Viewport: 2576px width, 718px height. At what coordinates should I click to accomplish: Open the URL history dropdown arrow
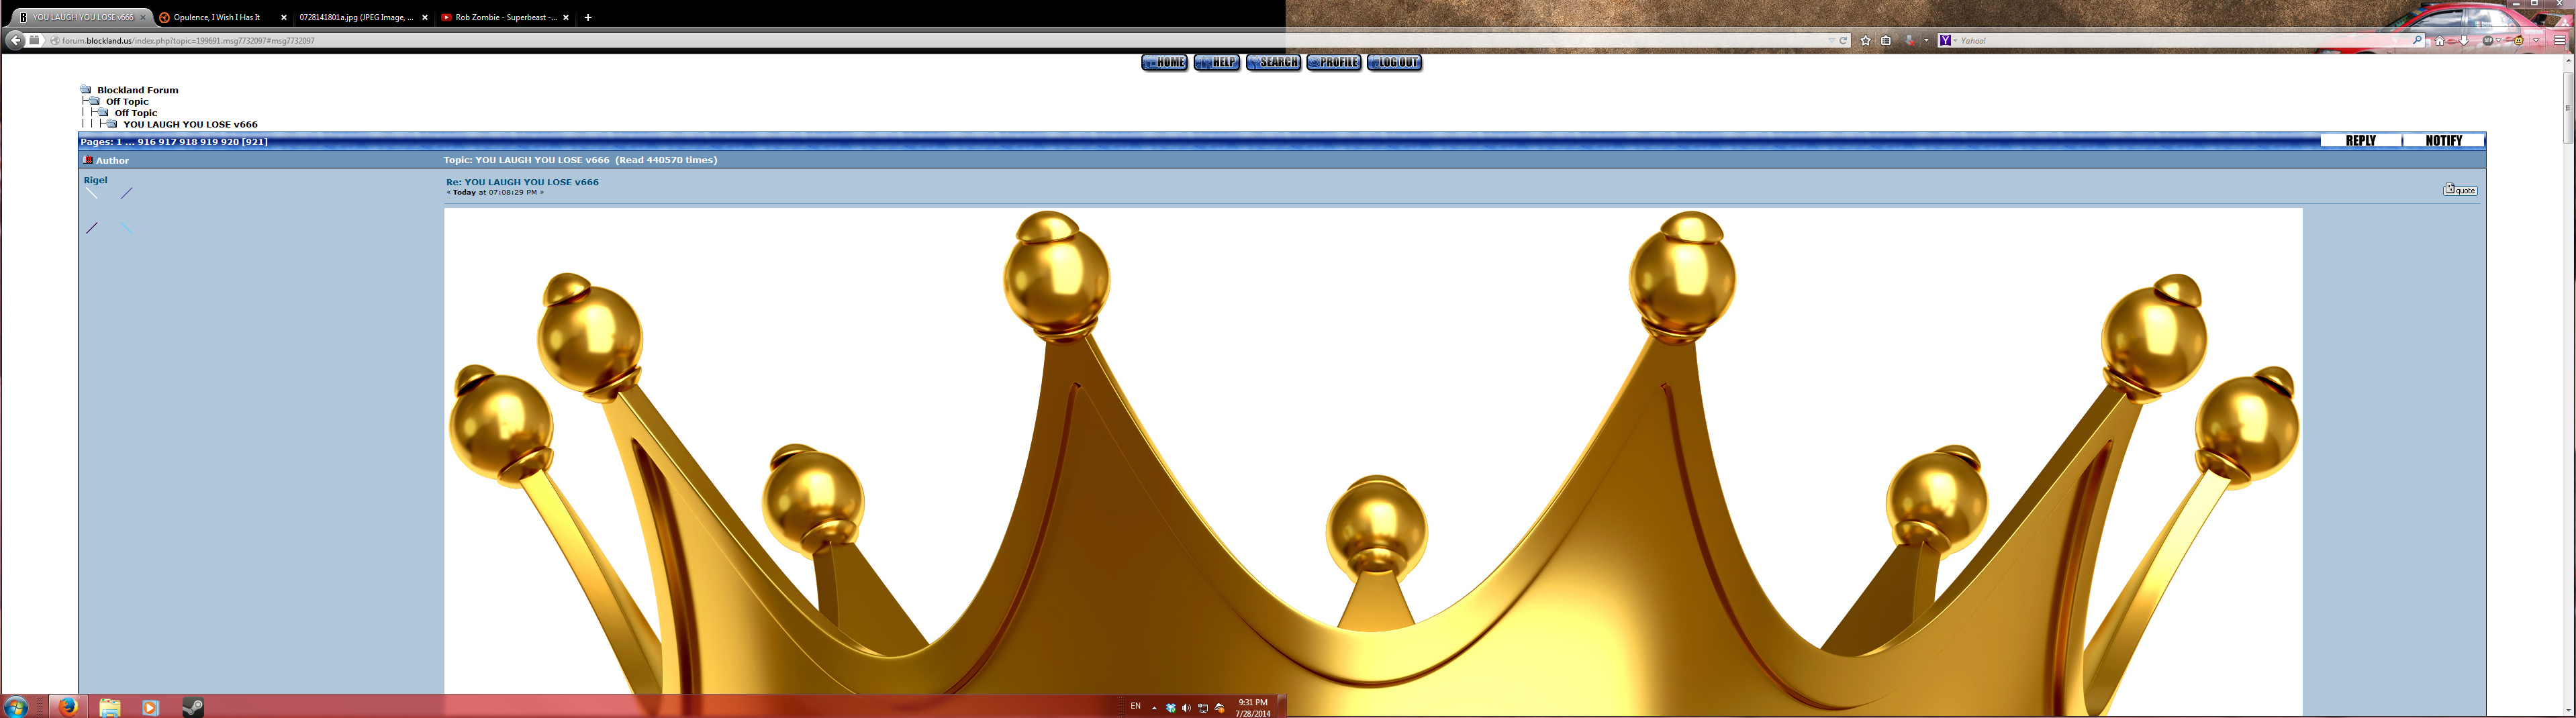coord(1832,41)
